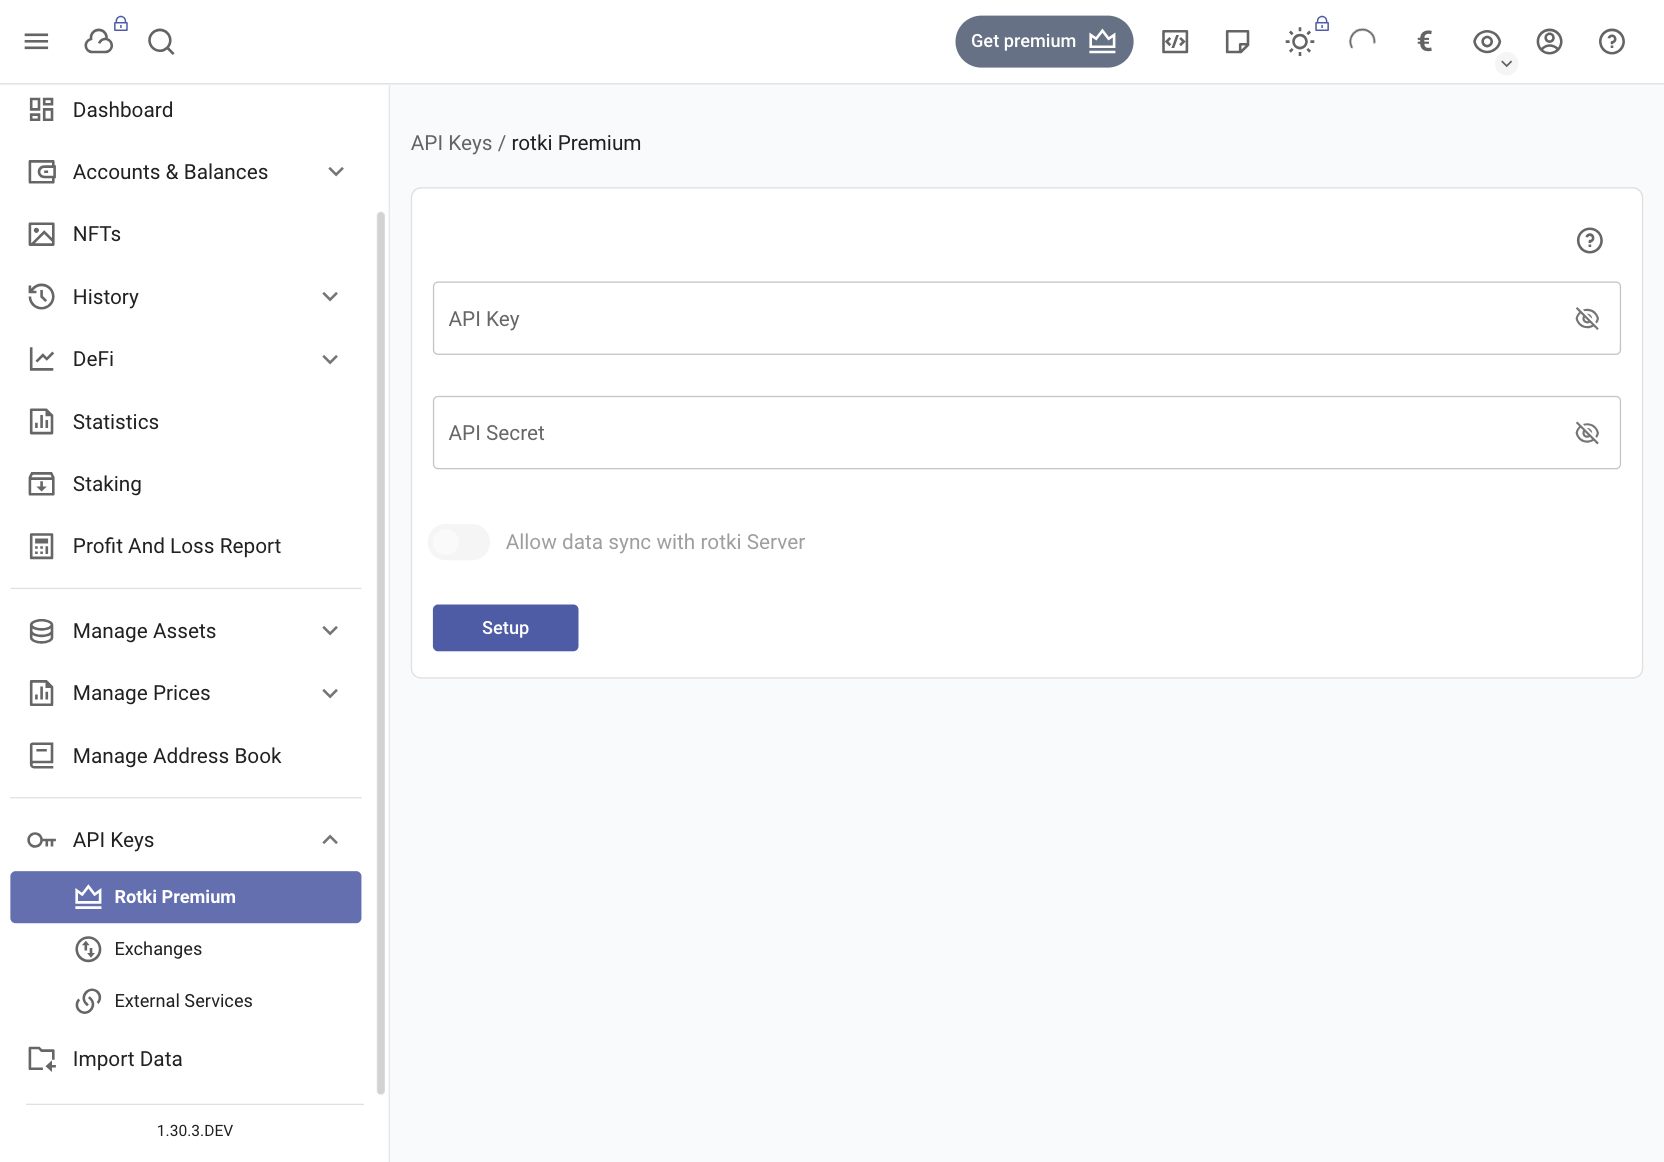Viewport: 1664px width, 1162px height.
Task: Click the Staking inbox icon
Action: tap(41, 484)
